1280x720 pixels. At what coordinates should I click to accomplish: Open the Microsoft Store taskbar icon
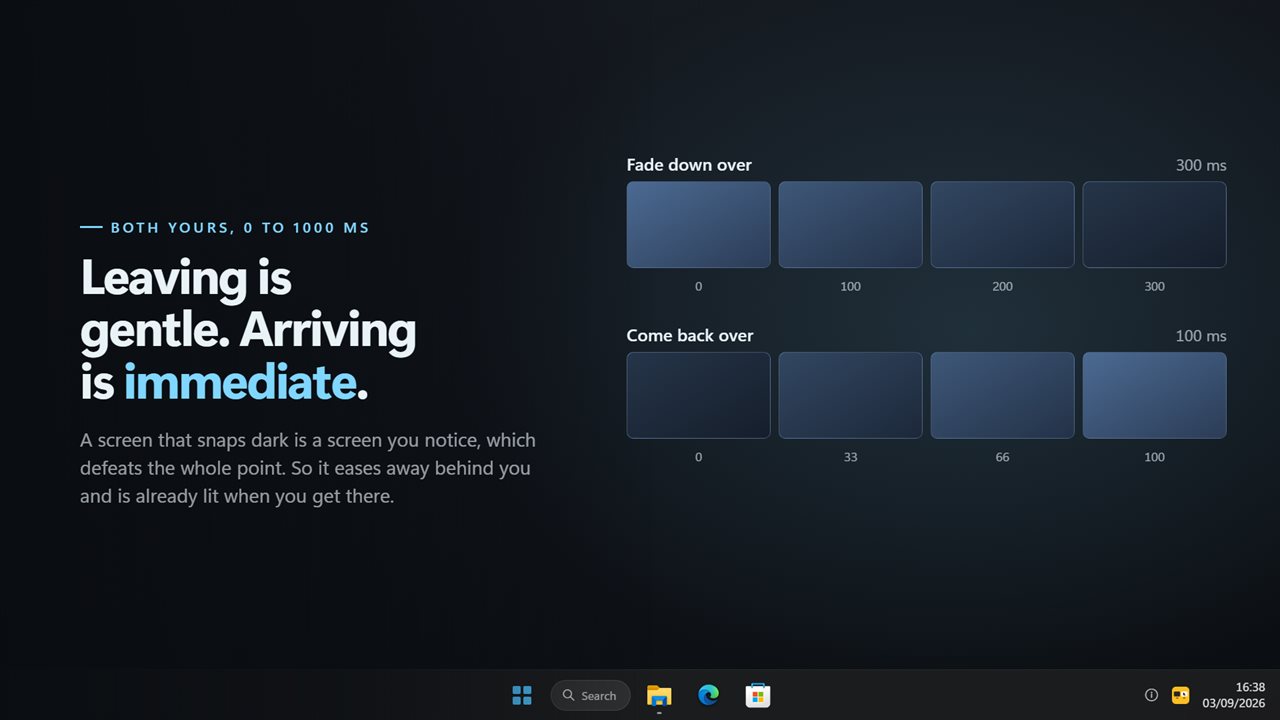758,695
